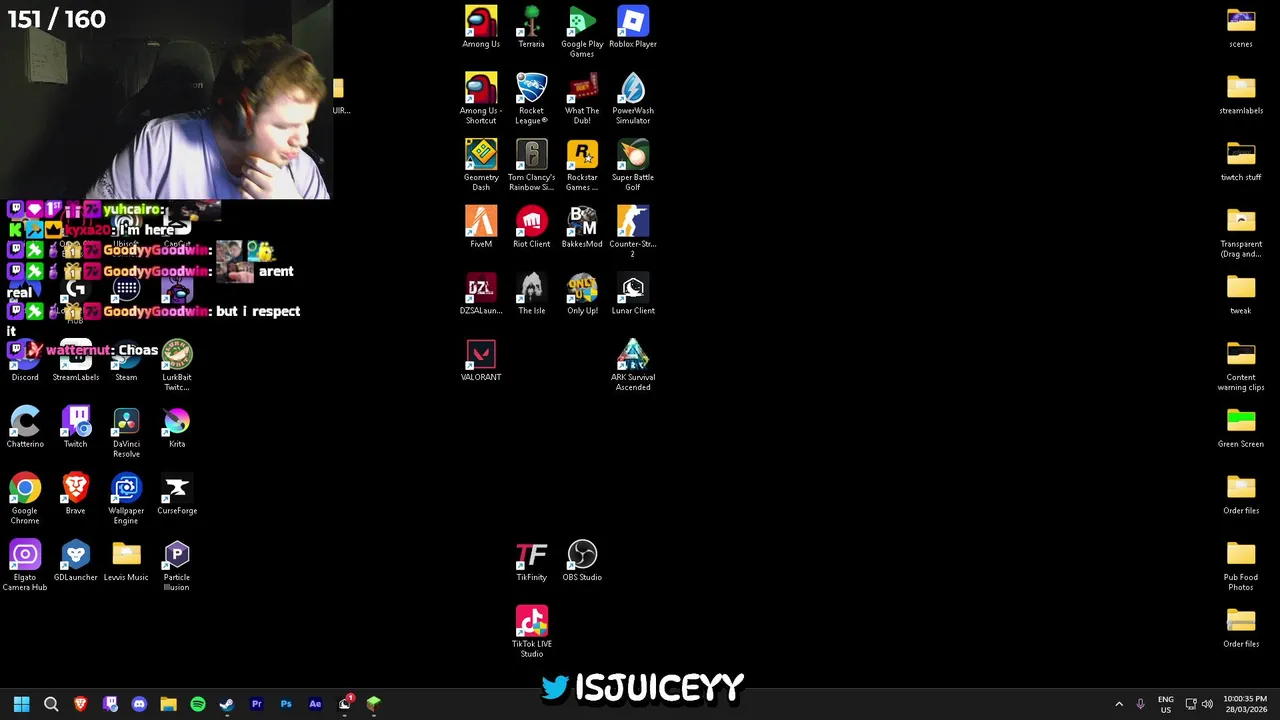The image size is (1280, 720).
Task: Launch Particle Illusion
Action: tap(177, 566)
